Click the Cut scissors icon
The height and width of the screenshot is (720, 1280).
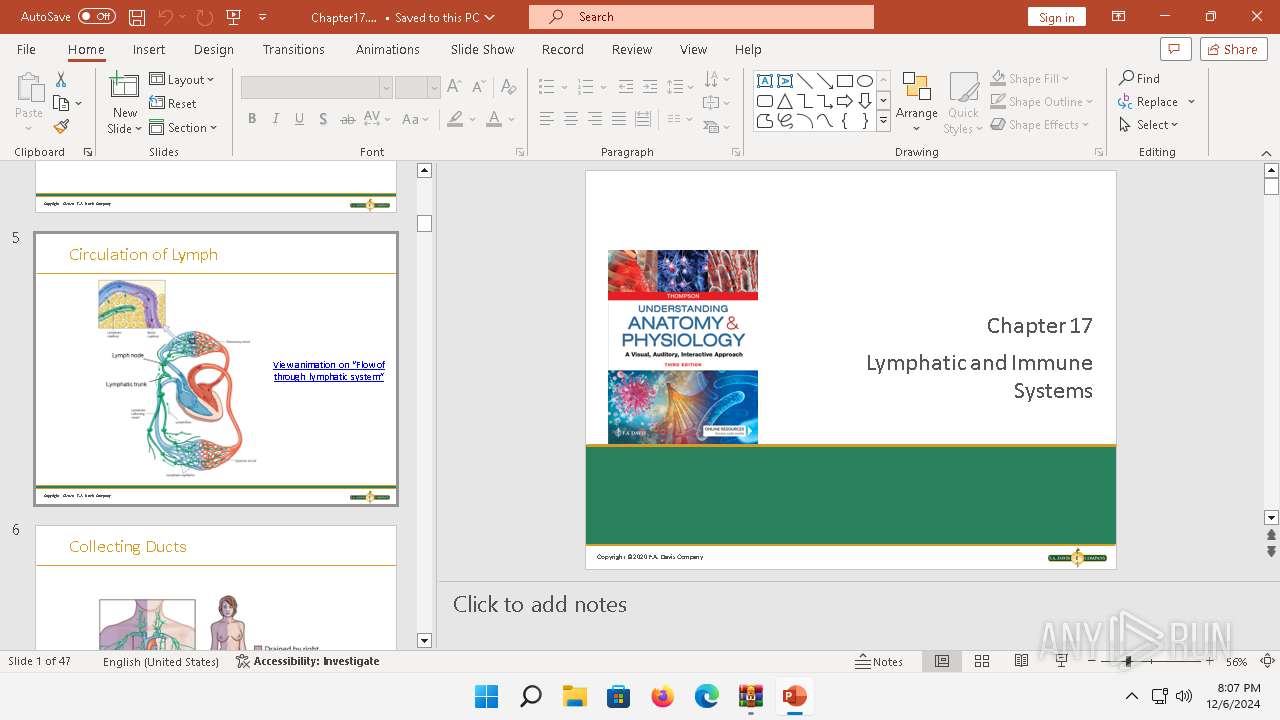click(x=61, y=79)
